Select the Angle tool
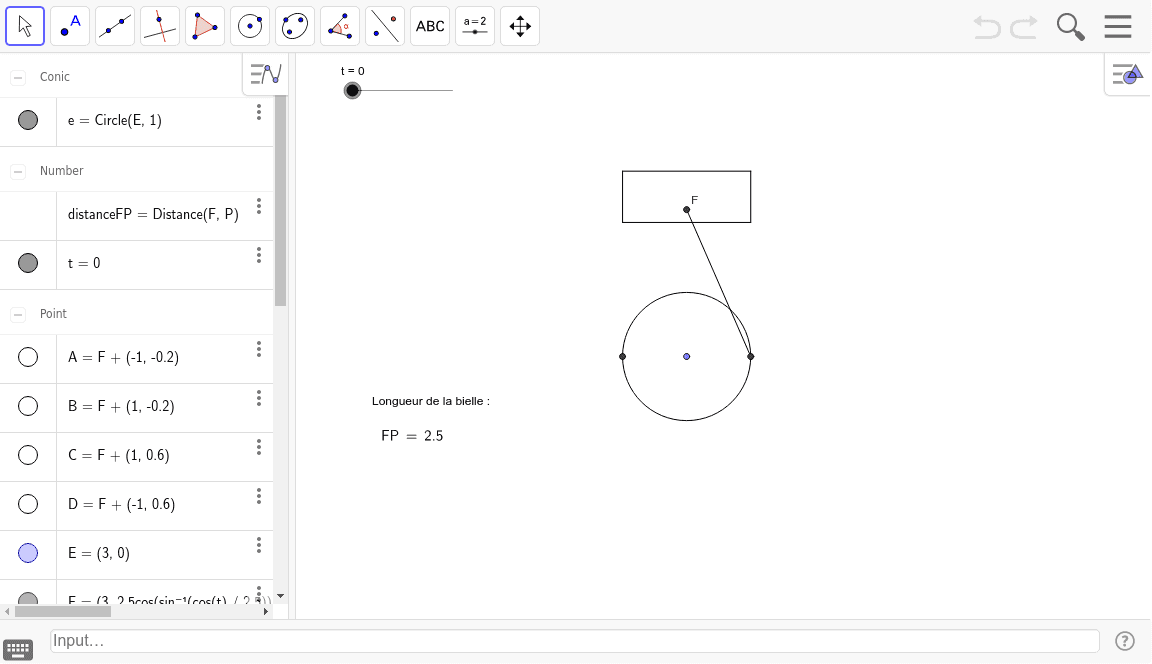 (339, 26)
